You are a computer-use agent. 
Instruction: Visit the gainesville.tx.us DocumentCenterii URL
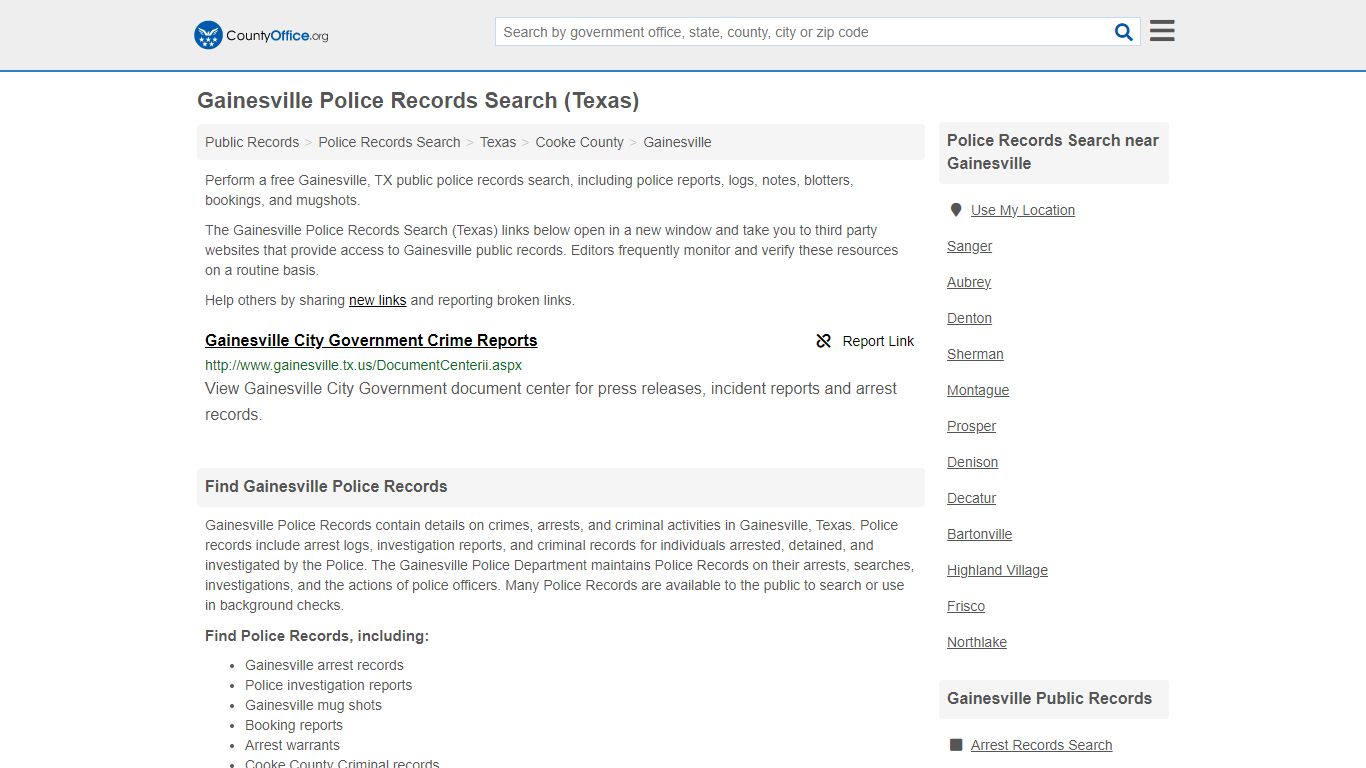coord(363,365)
